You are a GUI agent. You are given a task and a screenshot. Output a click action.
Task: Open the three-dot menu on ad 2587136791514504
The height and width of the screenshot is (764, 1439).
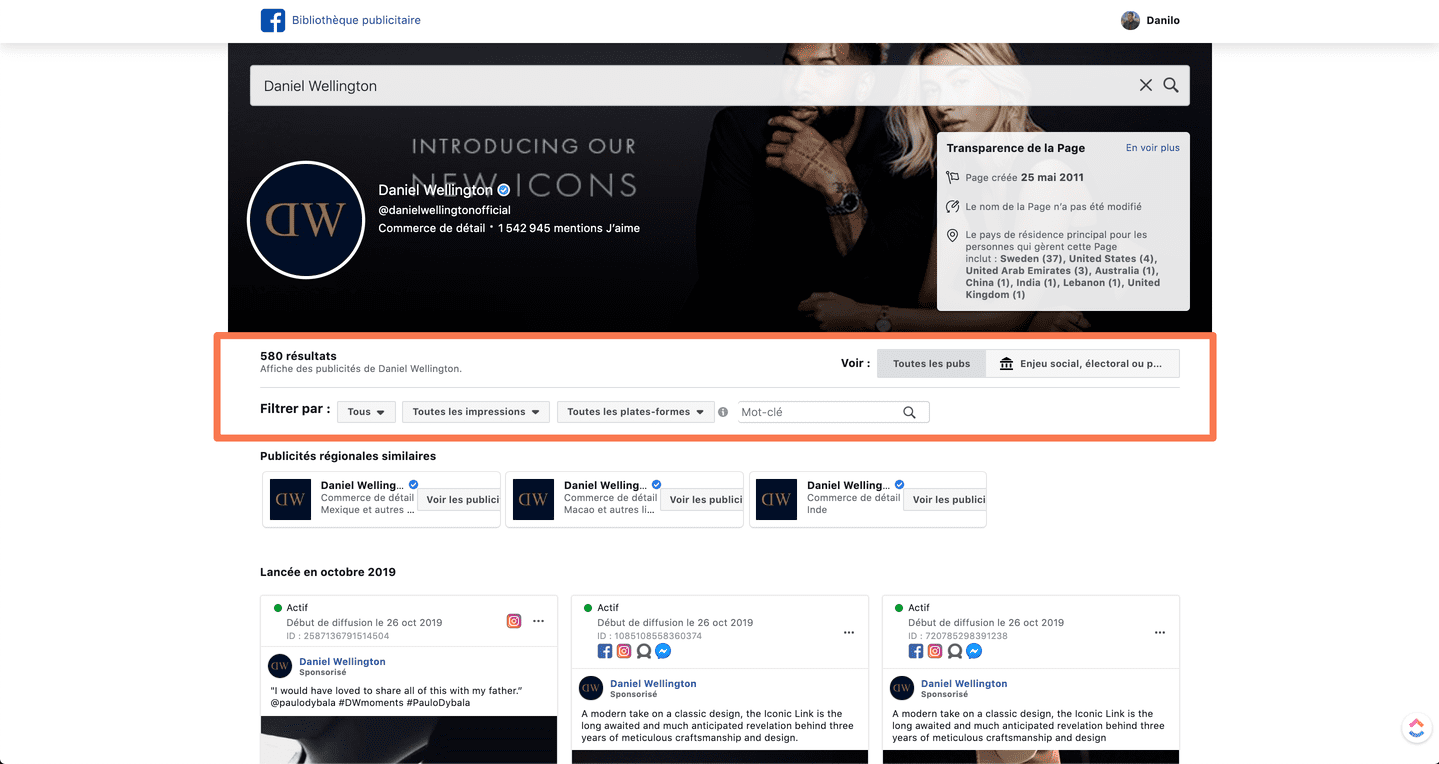(x=538, y=621)
